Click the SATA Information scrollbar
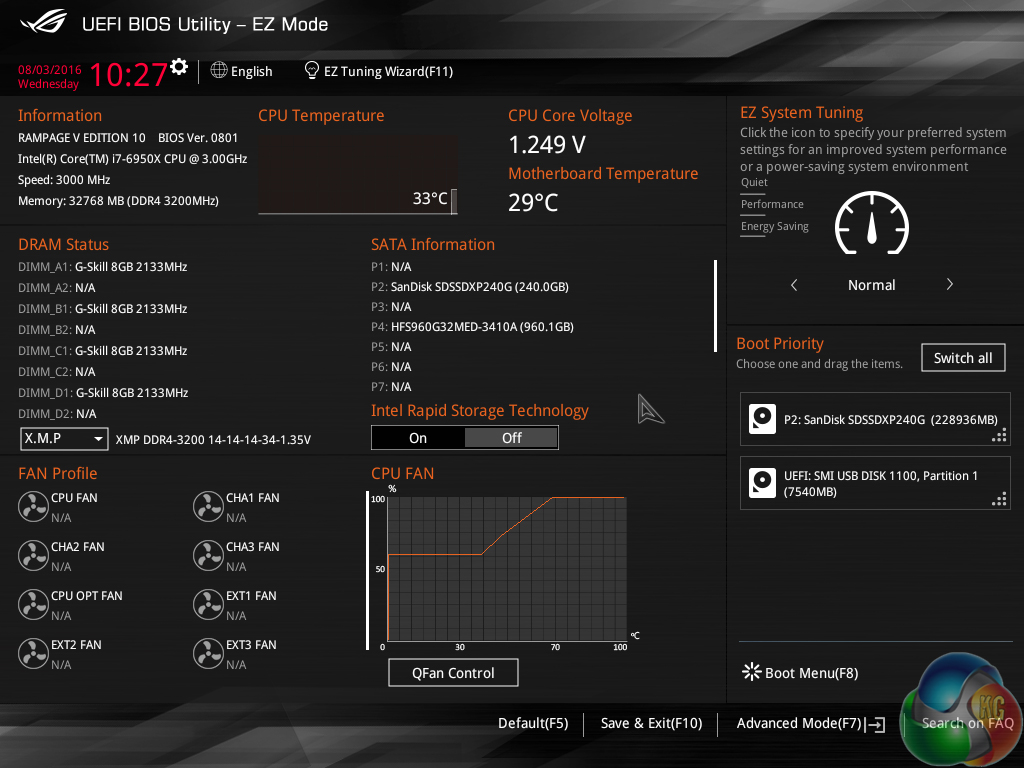This screenshot has width=1024, height=768. click(x=716, y=306)
